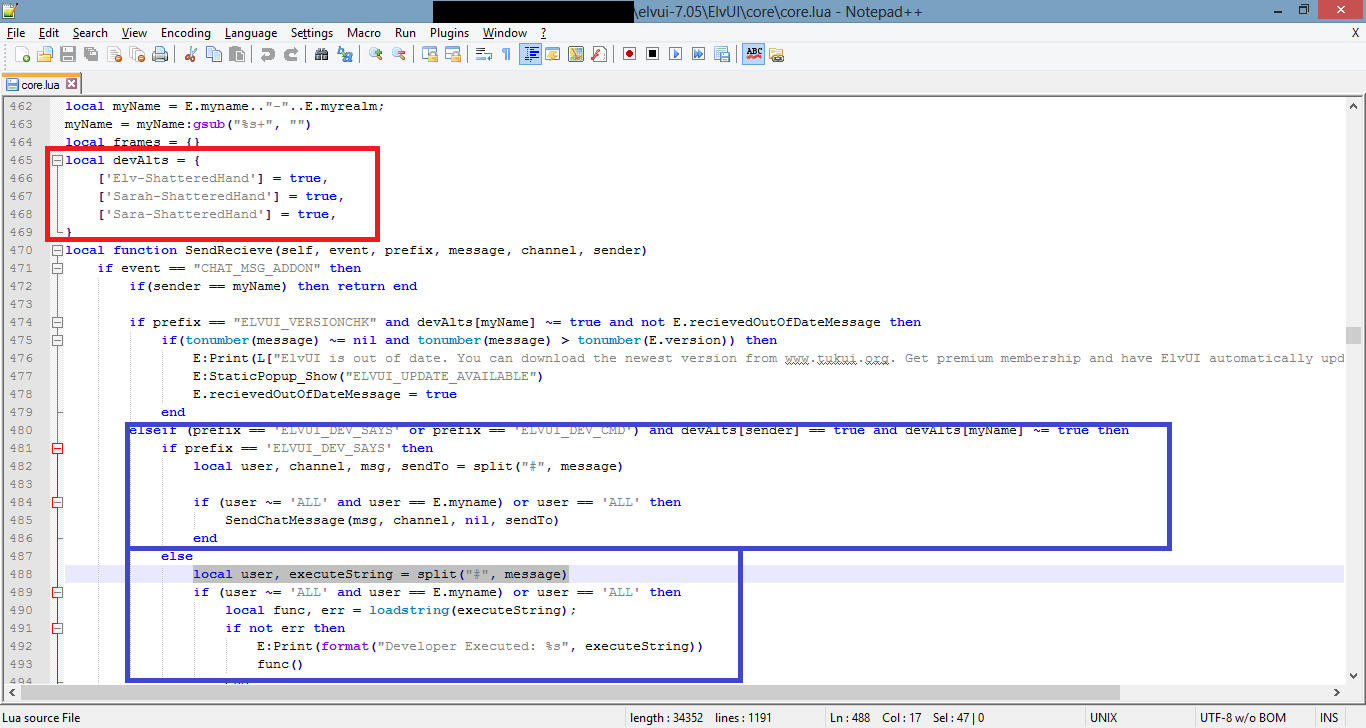This screenshot has width=1366, height=728.
Task: Copy selection using toolbar copy icon
Action: pyautogui.click(x=213, y=54)
